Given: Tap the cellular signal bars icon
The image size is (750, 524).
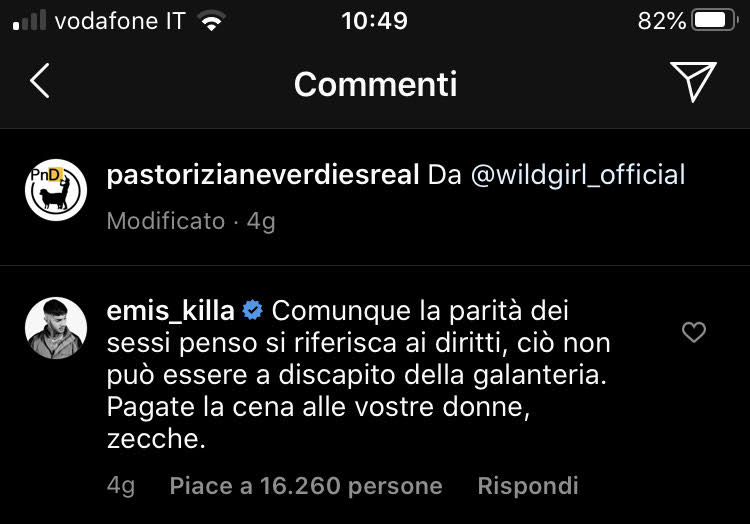Looking at the screenshot, I should [29, 22].
